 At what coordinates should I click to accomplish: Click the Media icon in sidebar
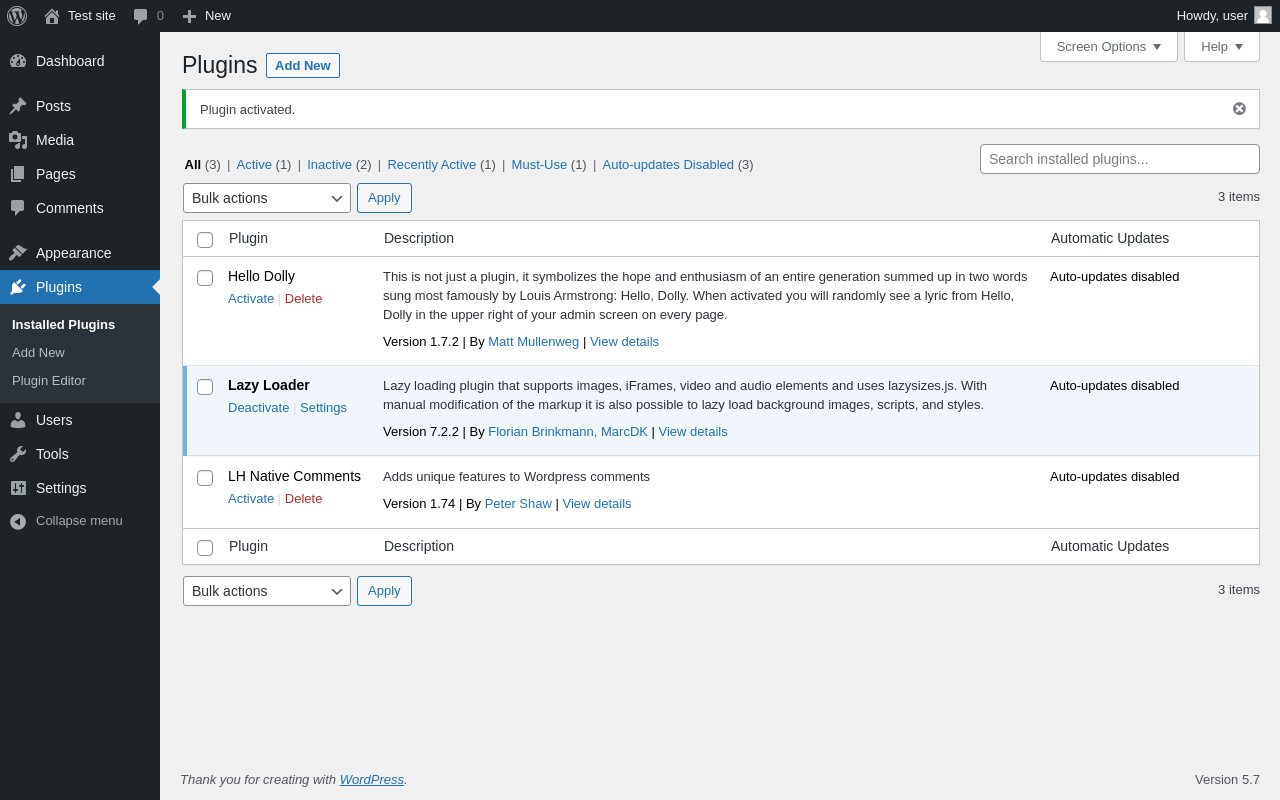[x=18, y=140]
